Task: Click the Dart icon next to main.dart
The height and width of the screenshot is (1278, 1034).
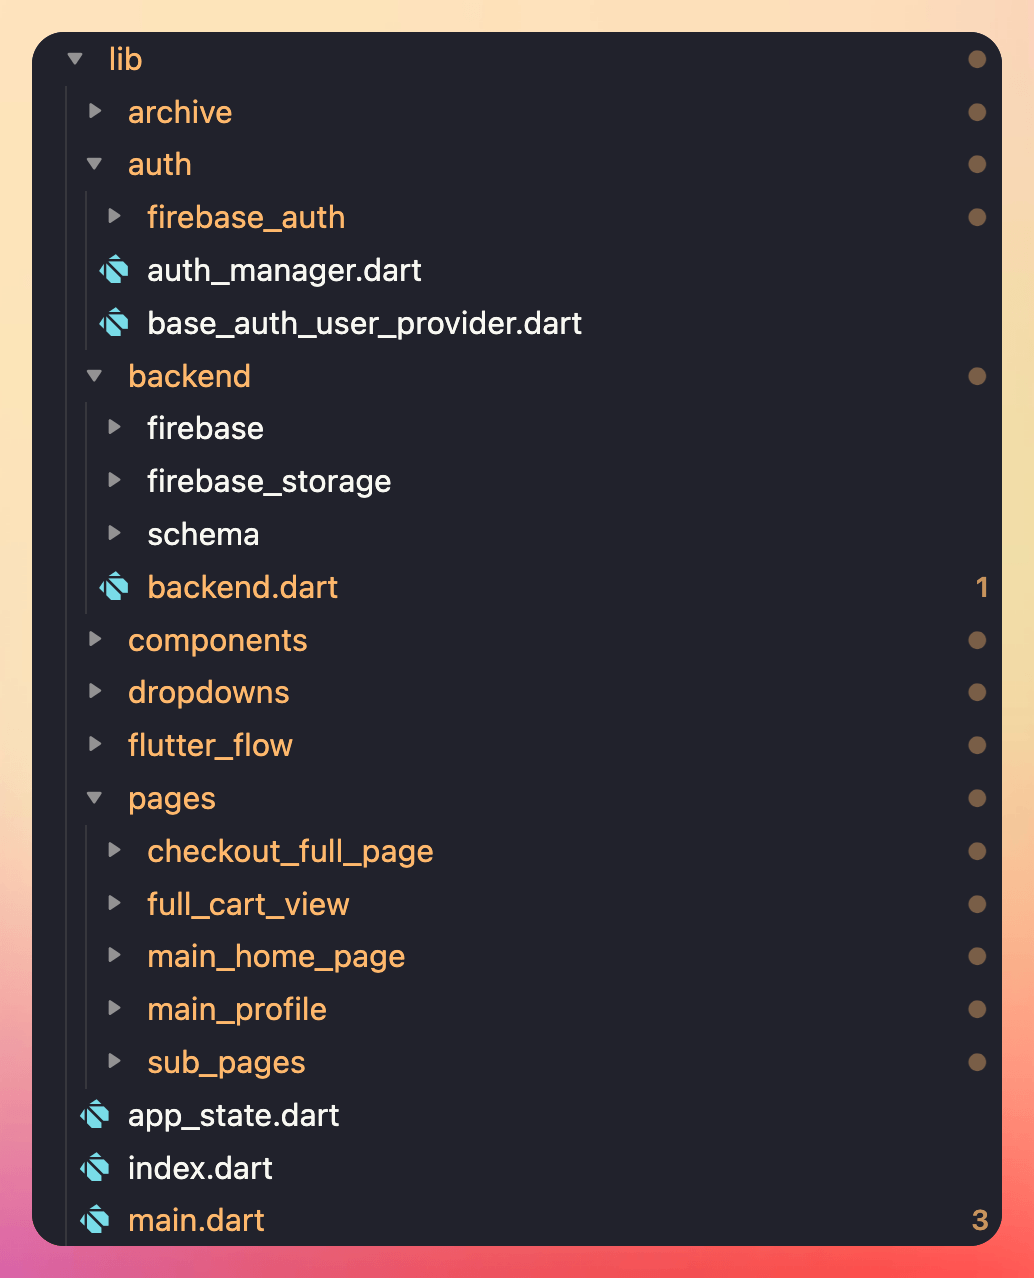Action: 96,1219
